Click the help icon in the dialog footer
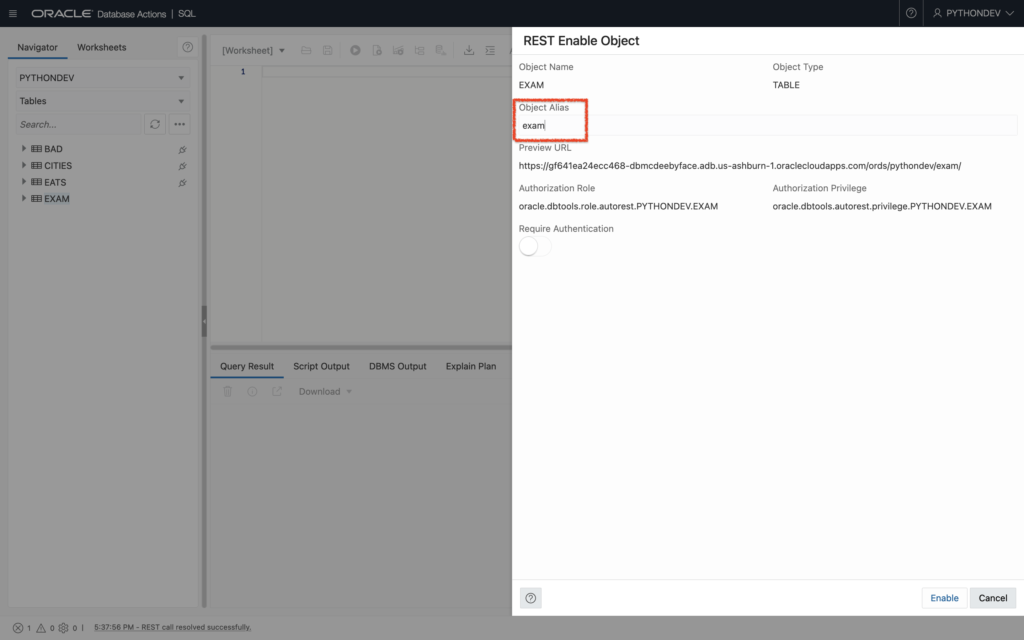 pyautogui.click(x=530, y=597)
